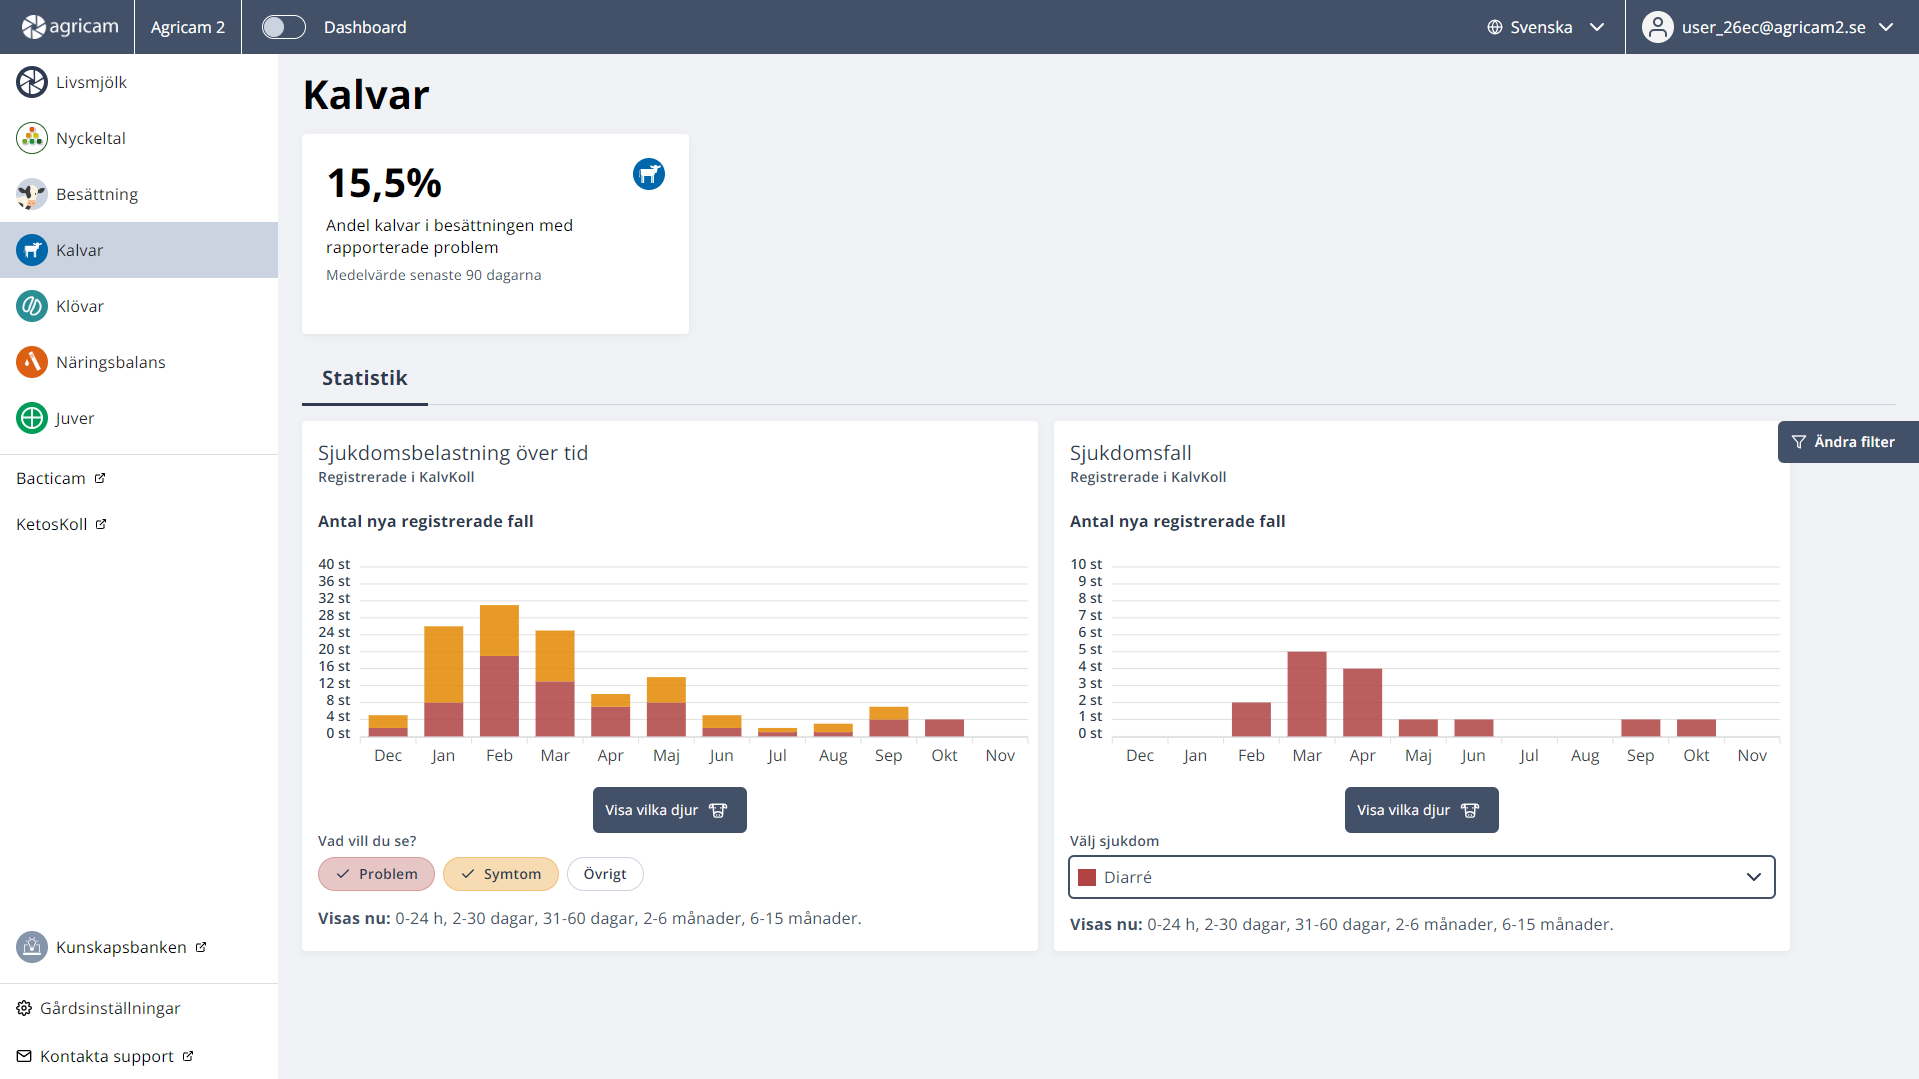This screenshot has height=1079, width=1919.
Task: Click the Kunskapsbanken icon
Action: (x=32, y=947)
